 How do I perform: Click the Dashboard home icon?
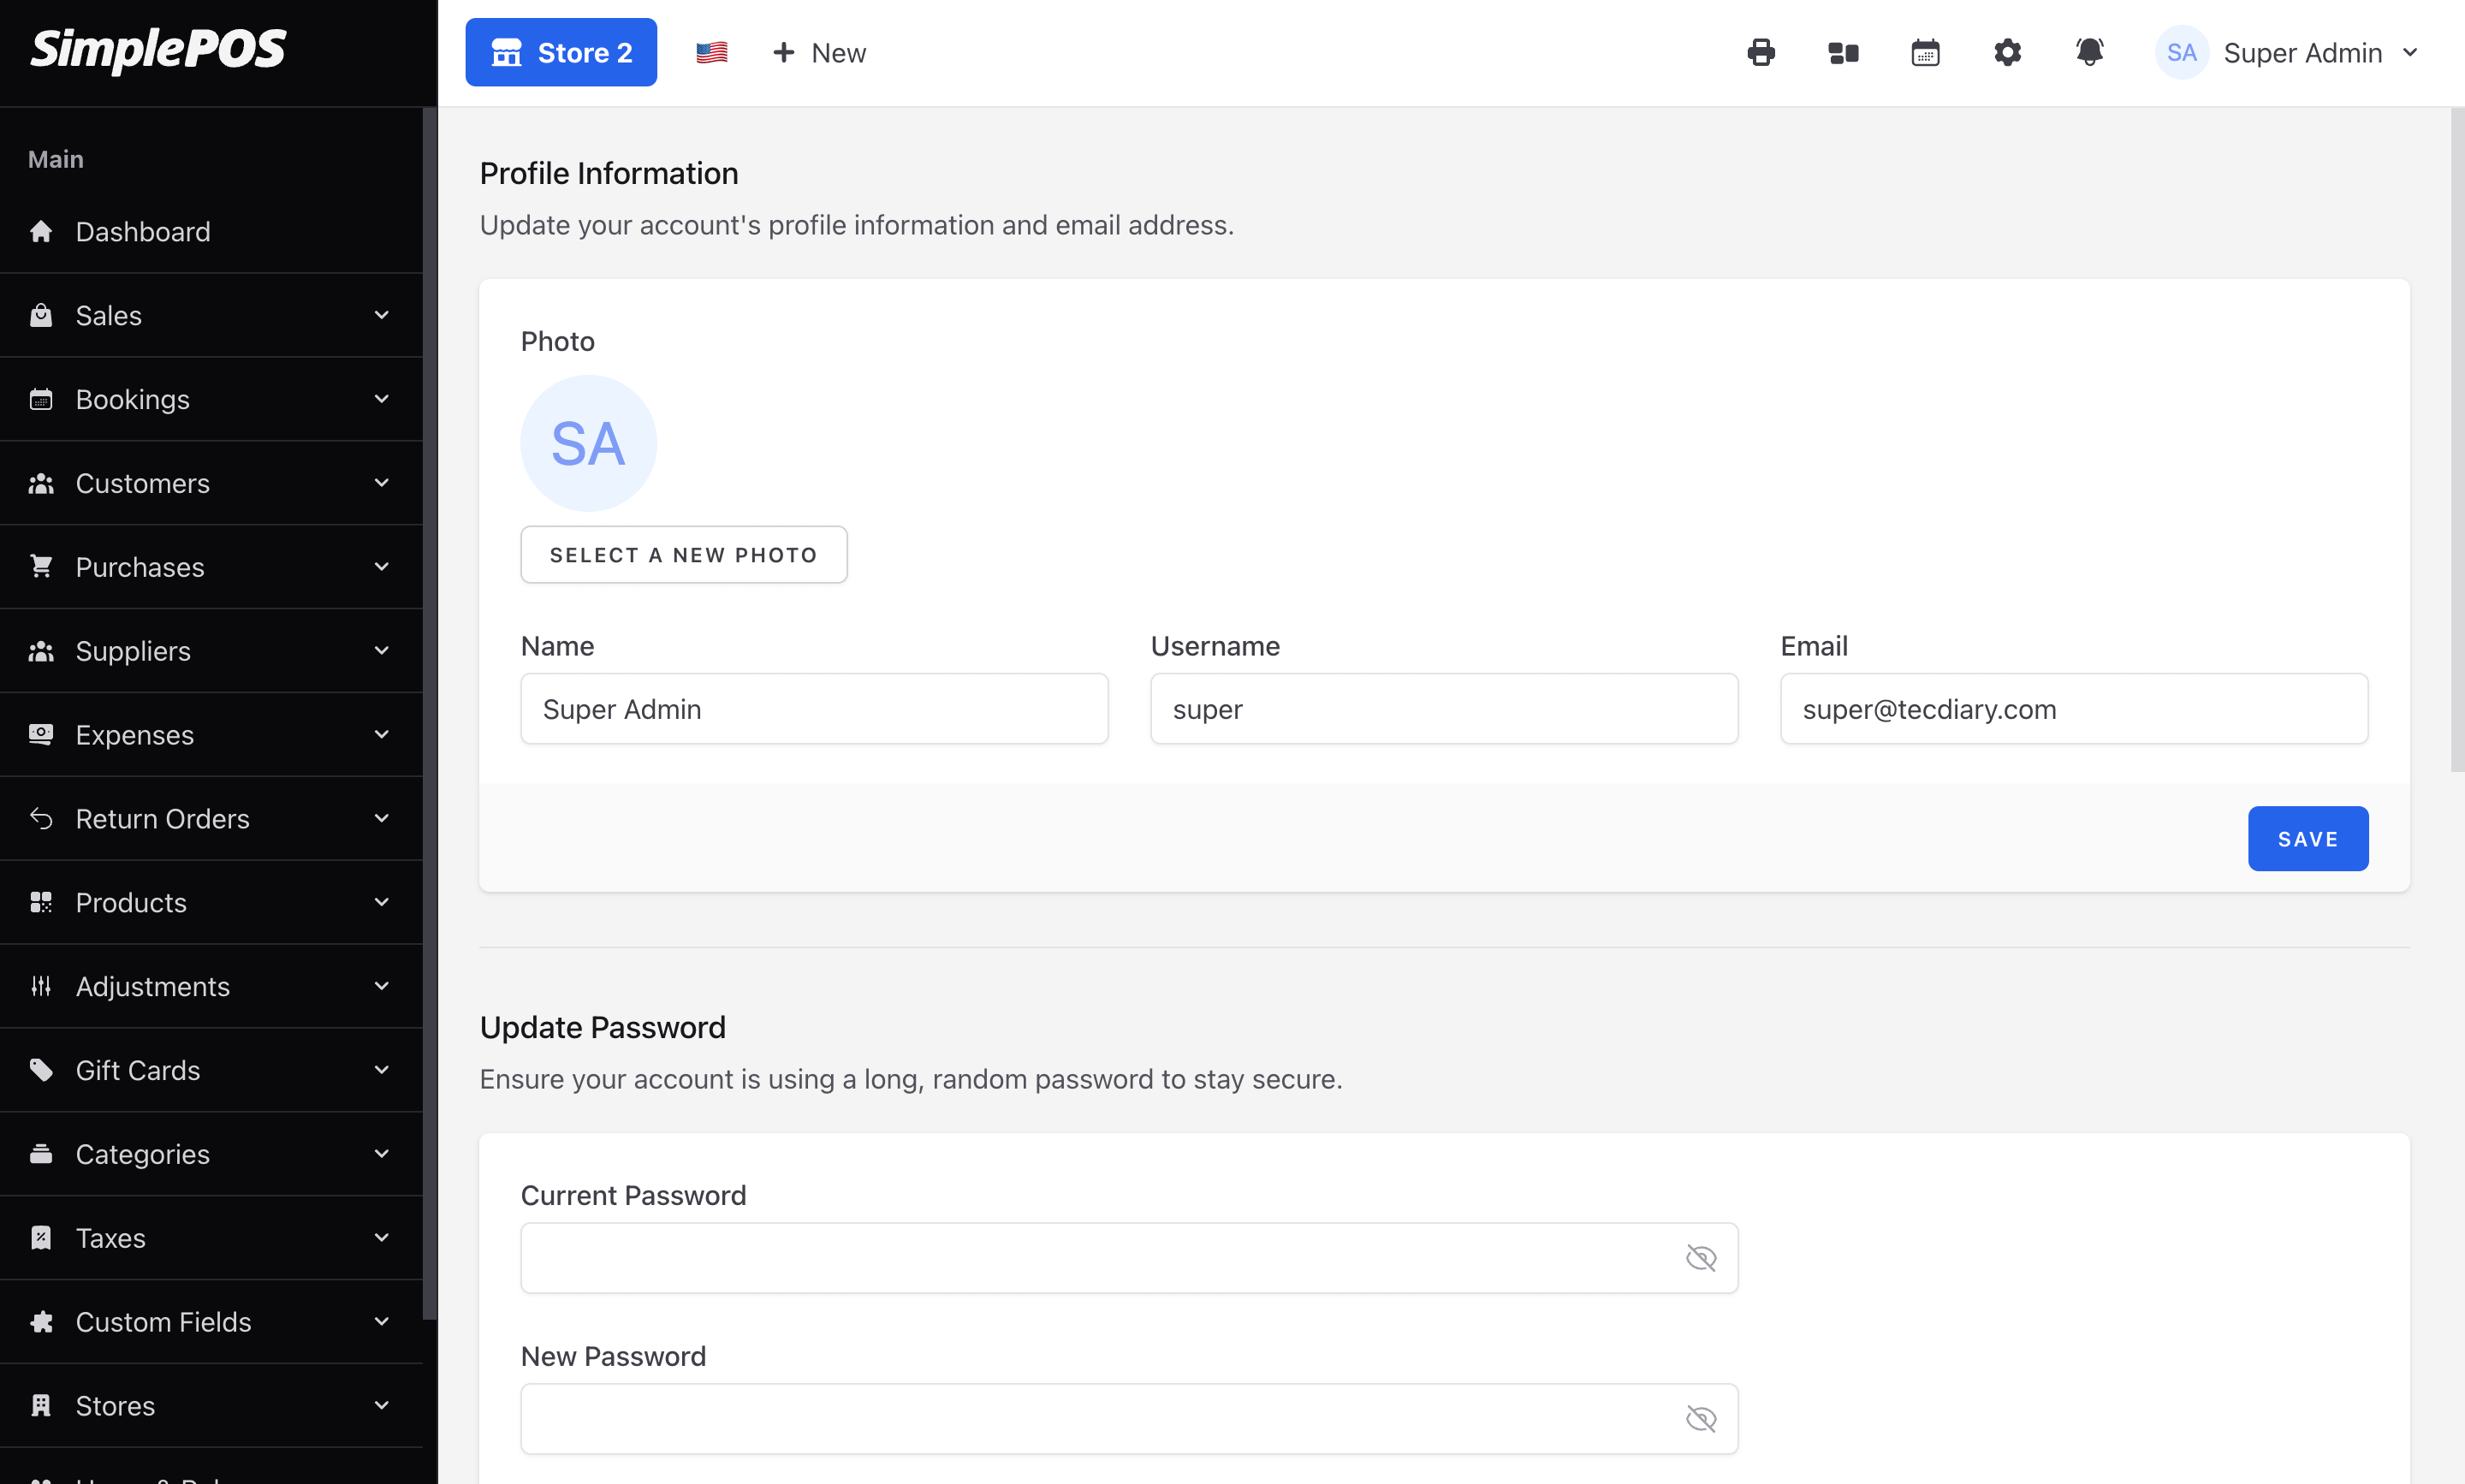pos(41,231)
